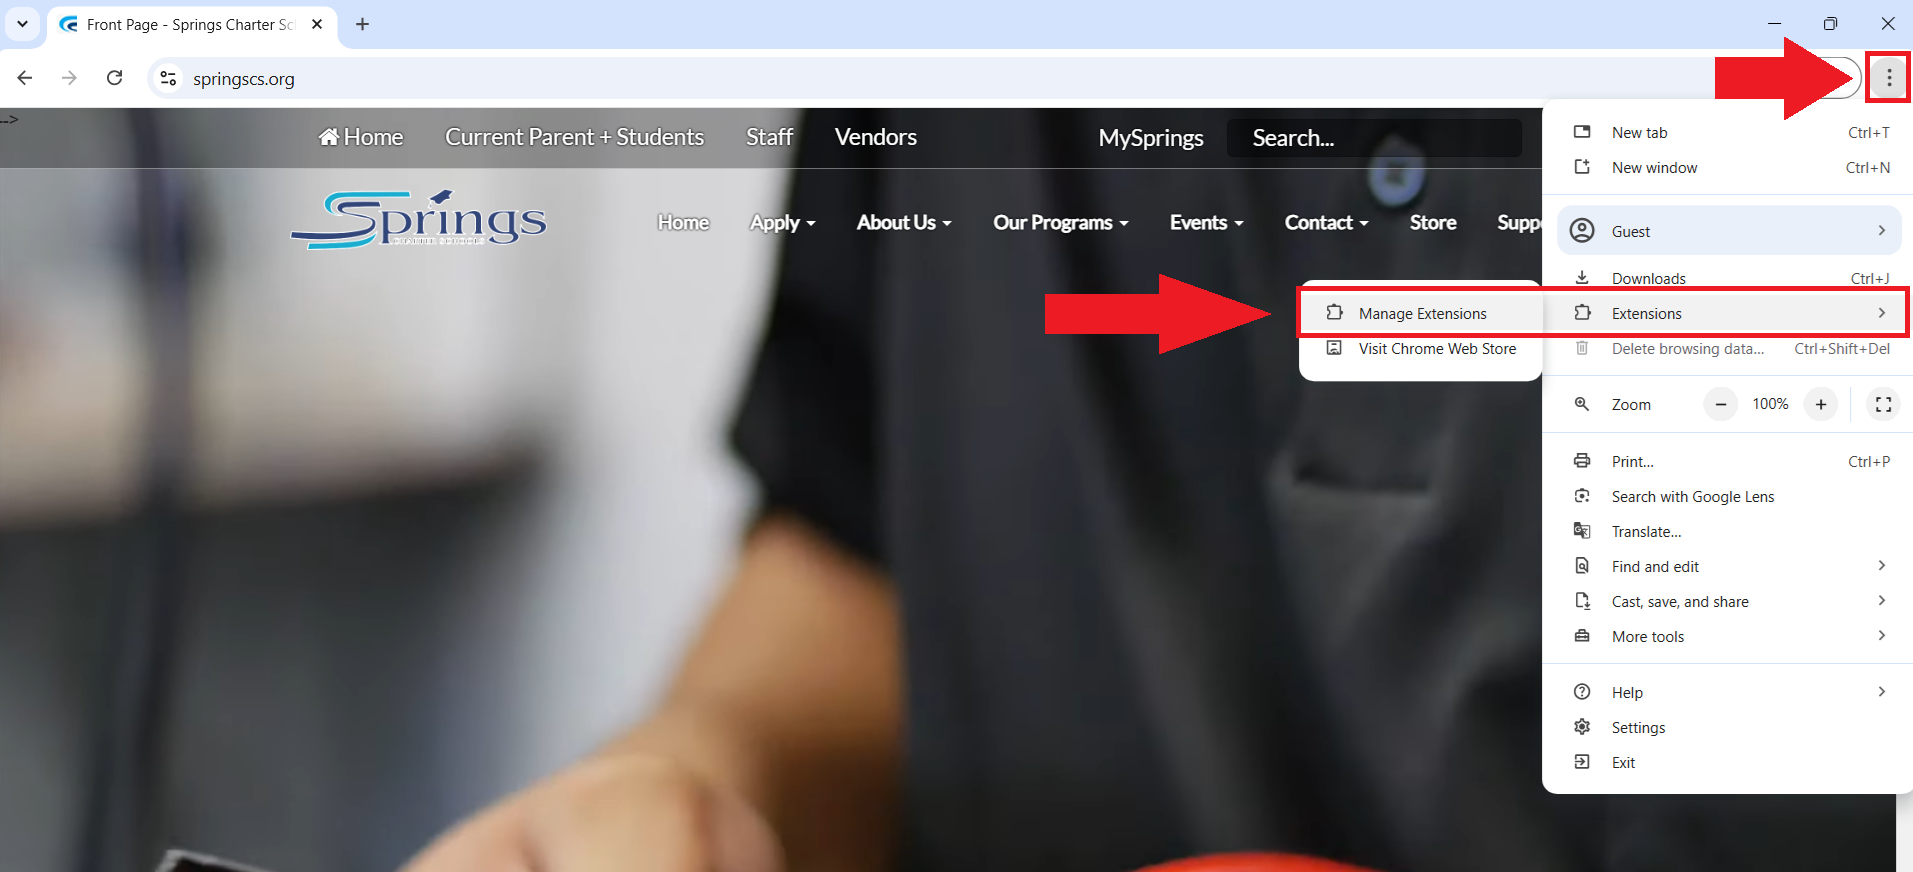The height and width of the screenshot is (872, 1913).
Task: Open Settings from Chrome menu
Action: point(1638,728)
